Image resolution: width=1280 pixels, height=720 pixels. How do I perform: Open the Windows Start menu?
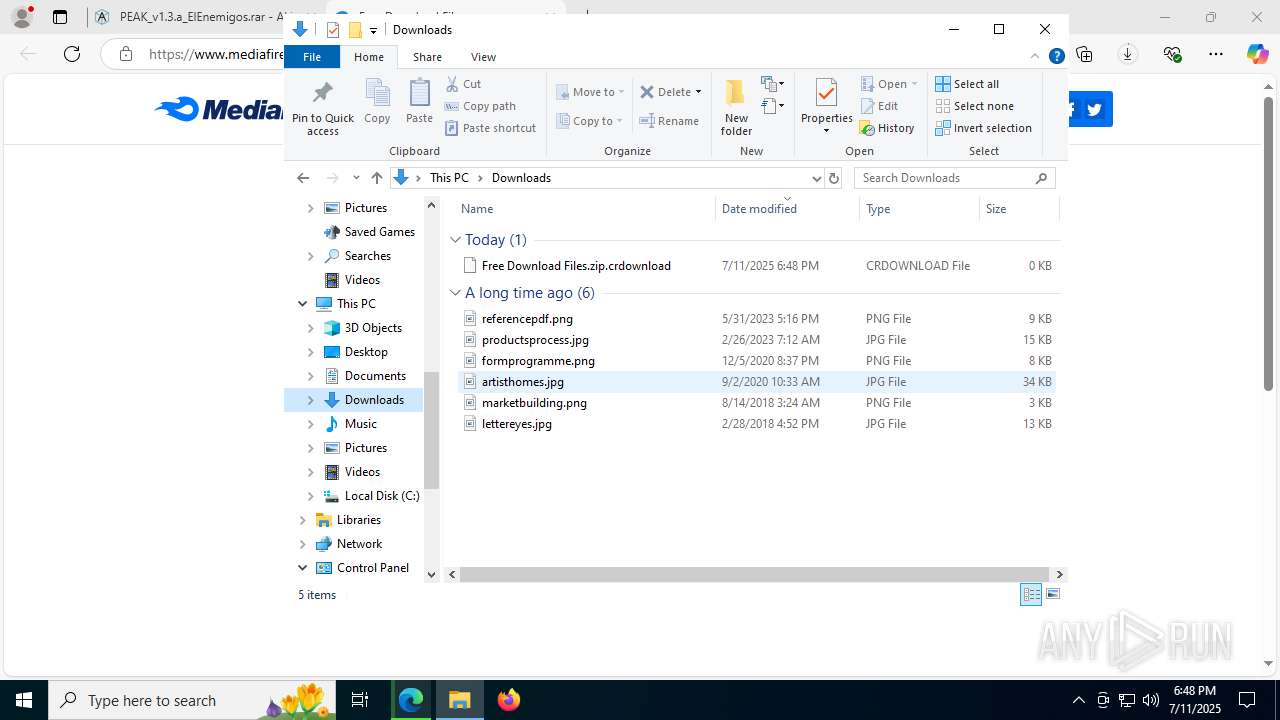24,700
